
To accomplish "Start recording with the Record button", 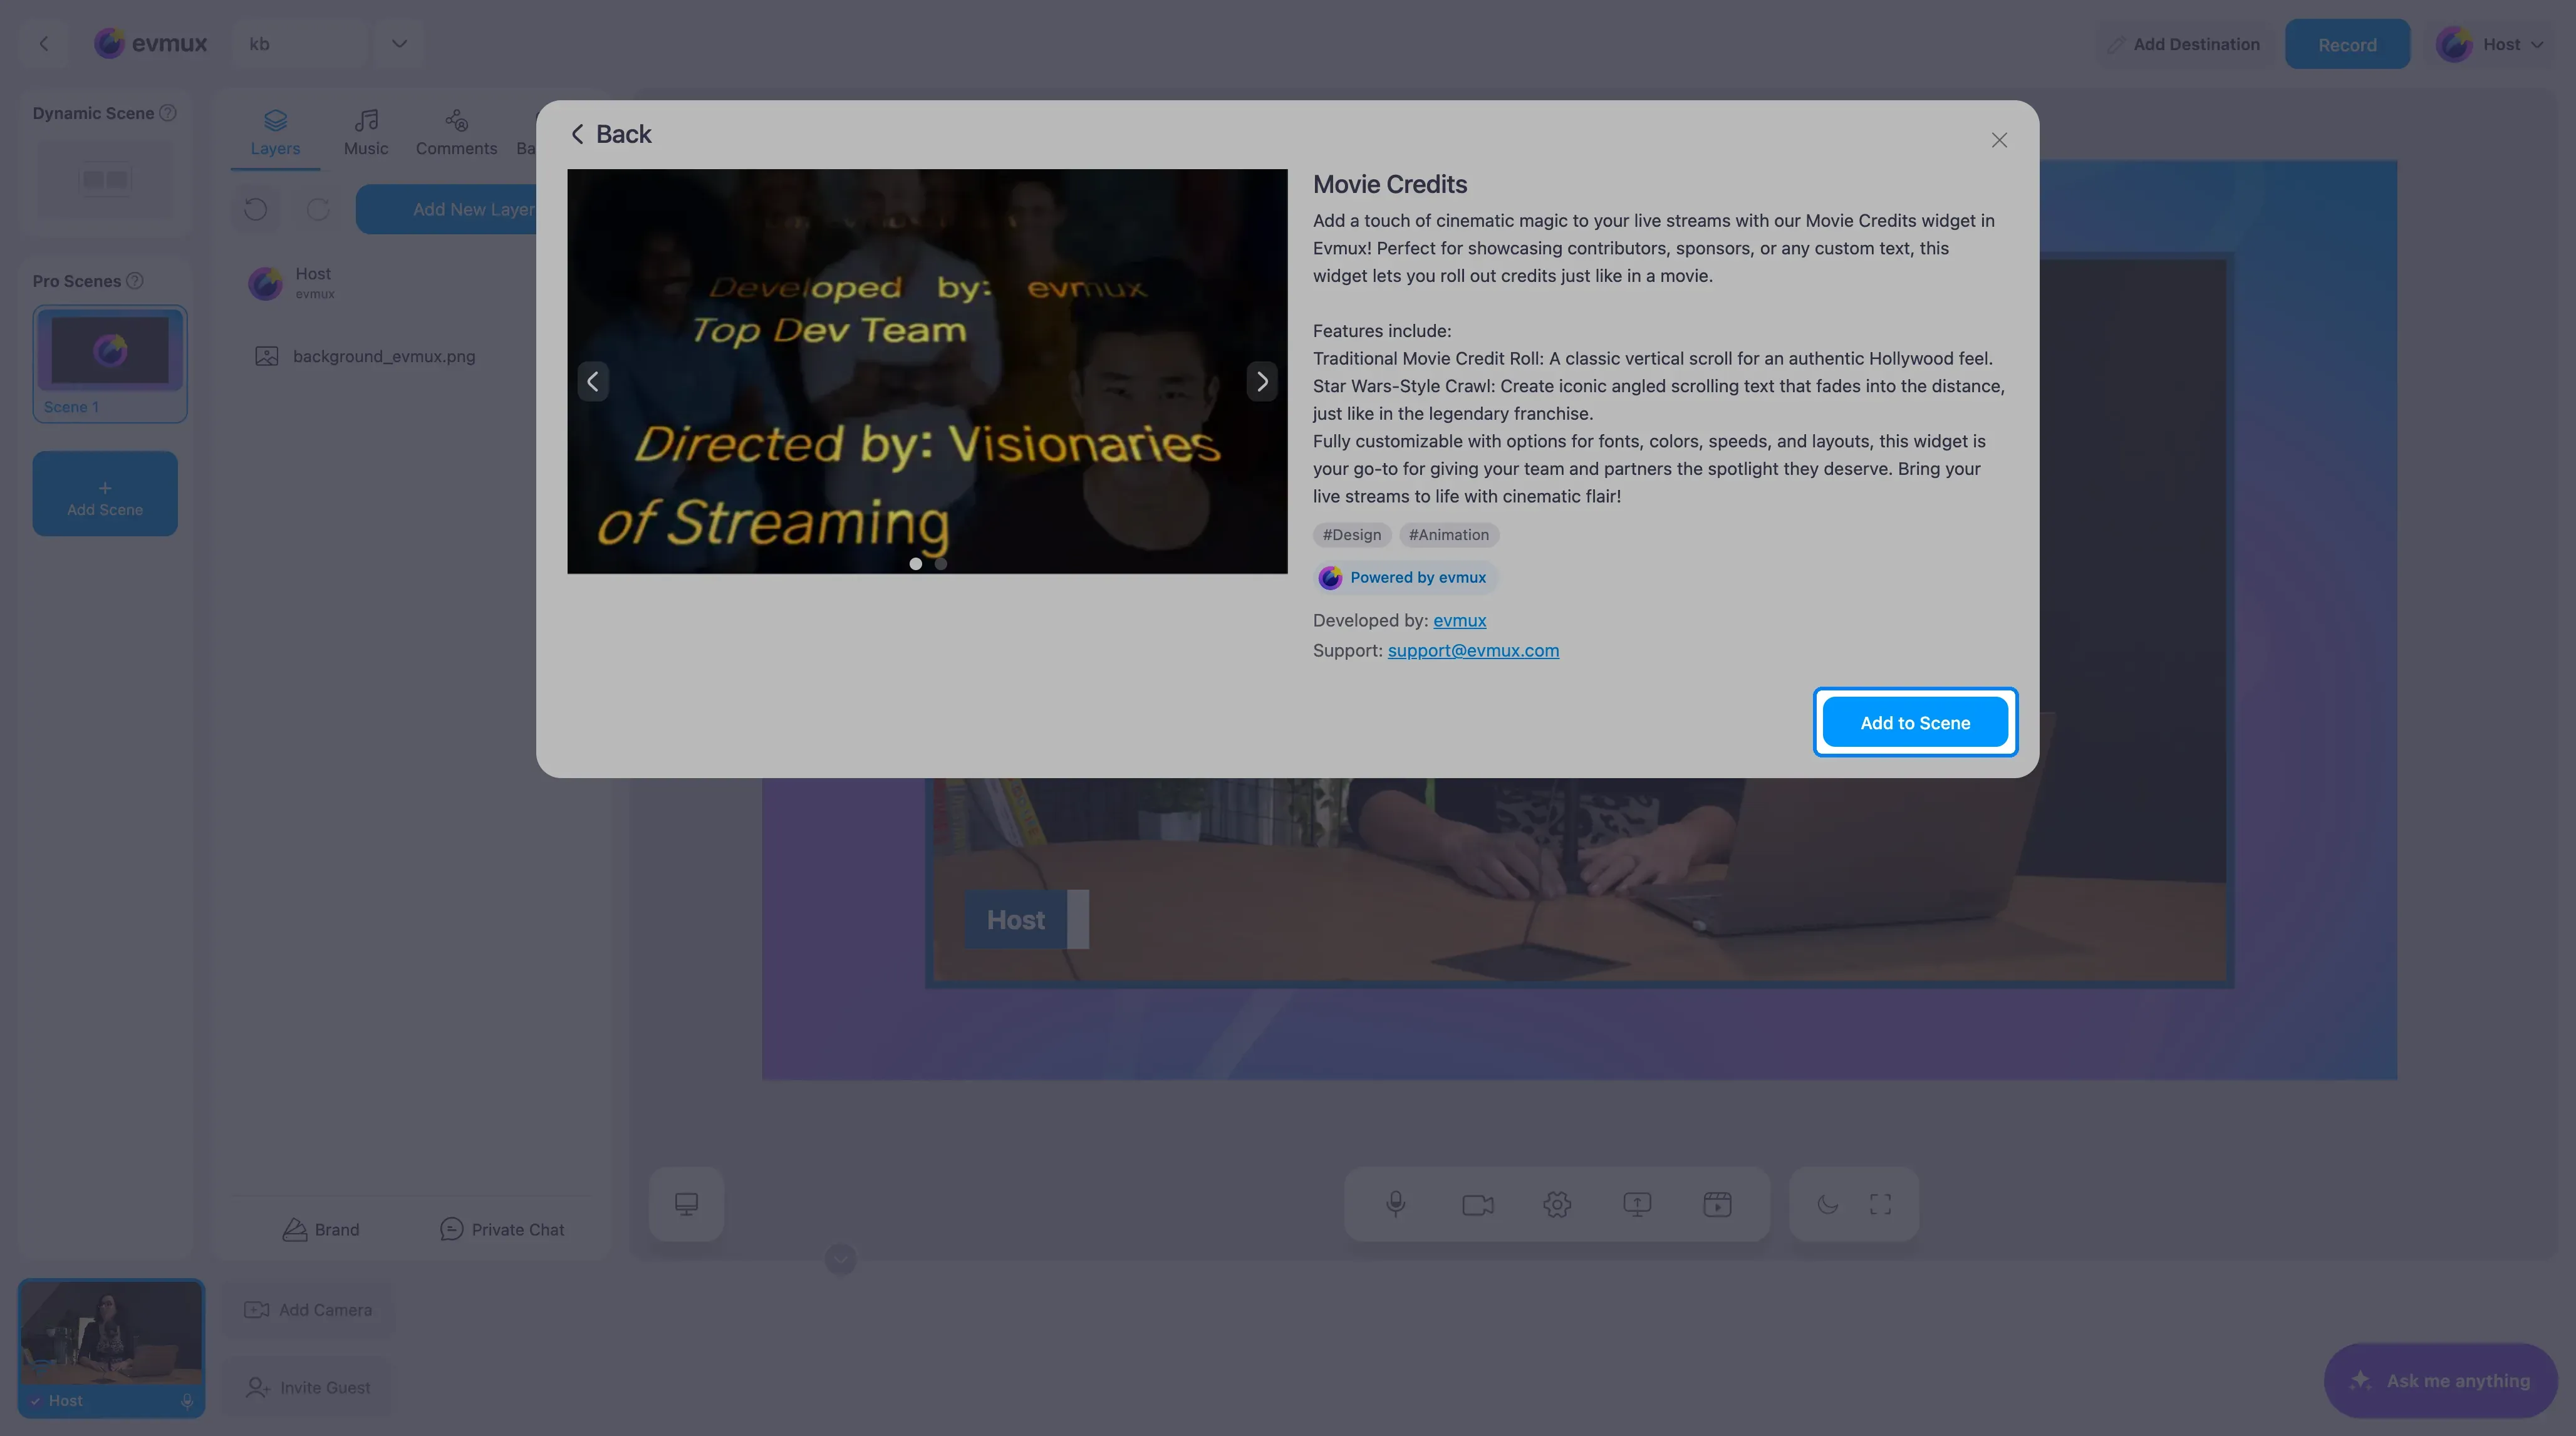I will [x=2347, y=44].
